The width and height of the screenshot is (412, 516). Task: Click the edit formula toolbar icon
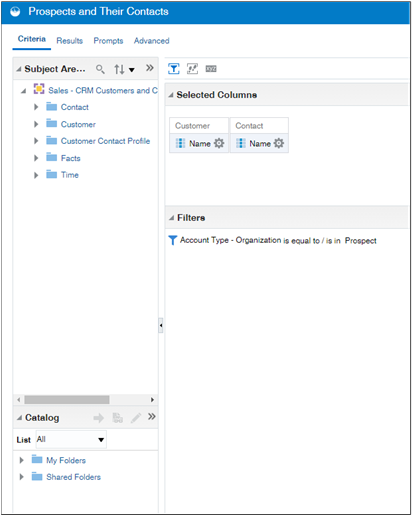pyautogui.click(x=192, y=69)
